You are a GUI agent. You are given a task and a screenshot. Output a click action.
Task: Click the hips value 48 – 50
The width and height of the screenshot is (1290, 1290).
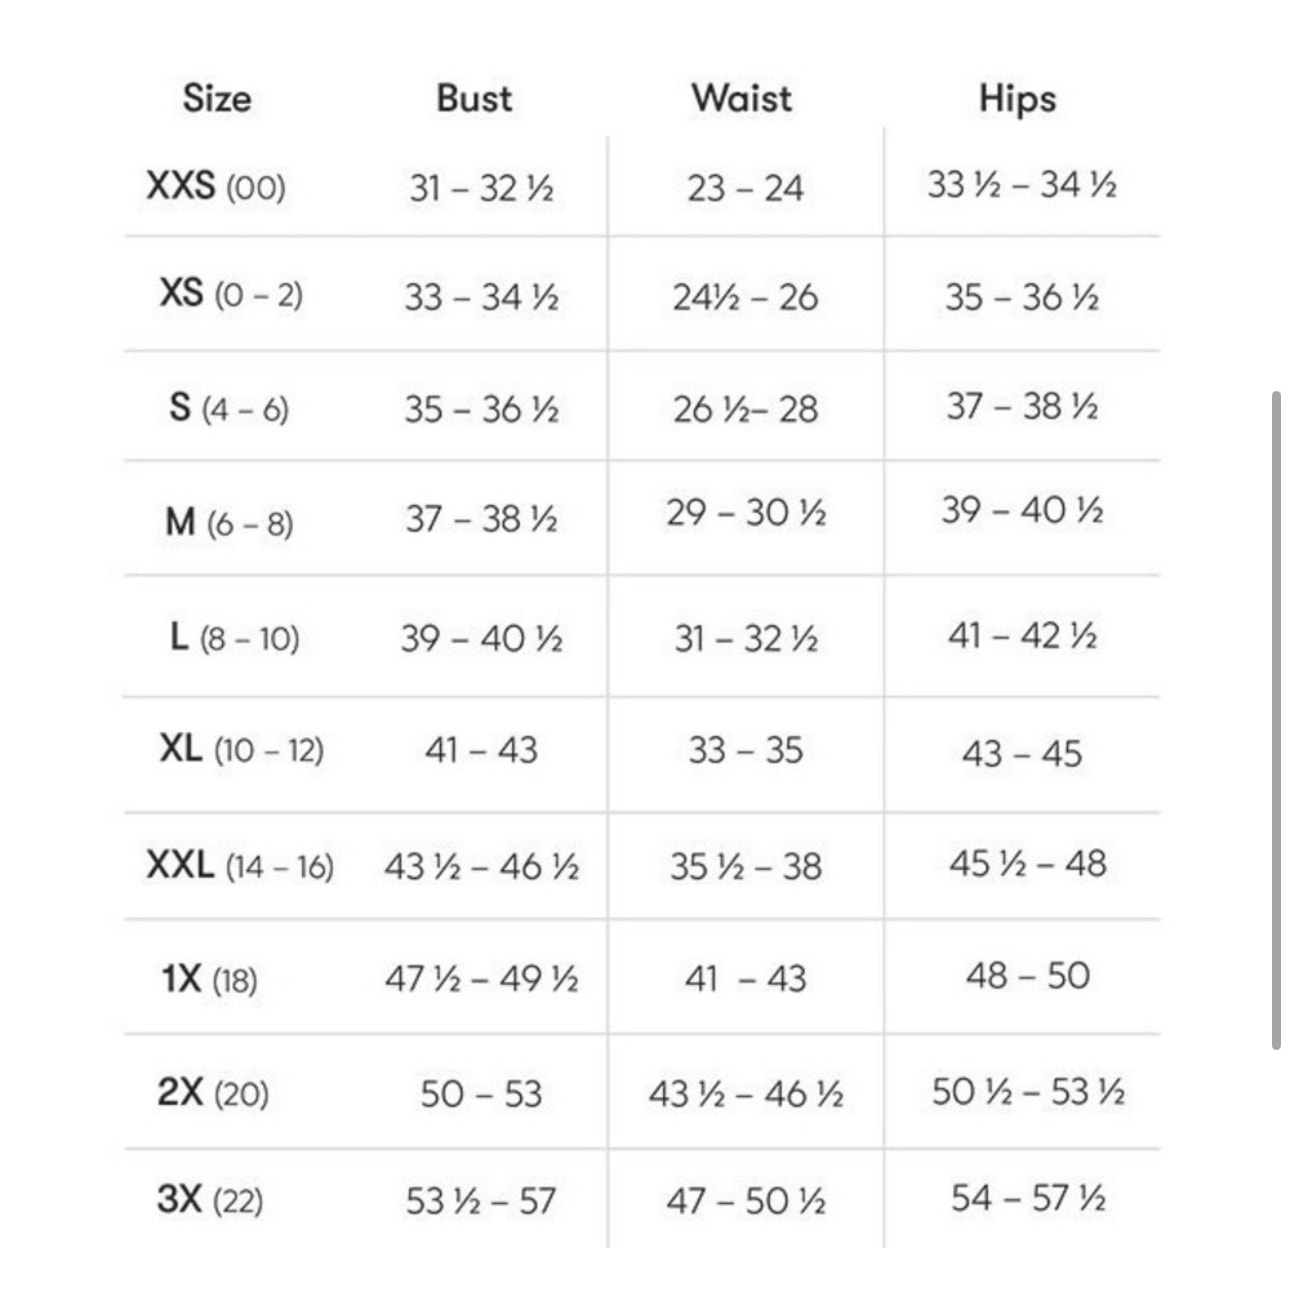[1028, 975]
